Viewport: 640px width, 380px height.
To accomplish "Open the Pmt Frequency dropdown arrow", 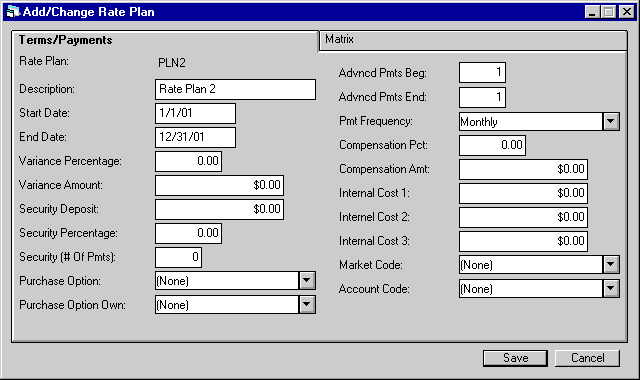I will pos(611,122).
